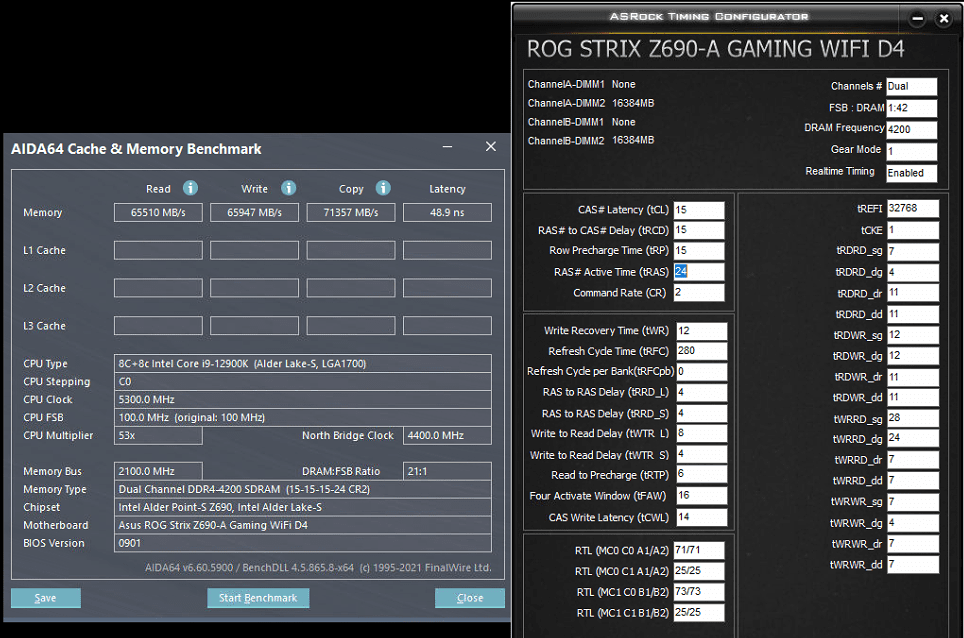Screen dimensions: 964x638
Task: Click the Write Recovery Time (tWR) field
Action: coord(701,331)
